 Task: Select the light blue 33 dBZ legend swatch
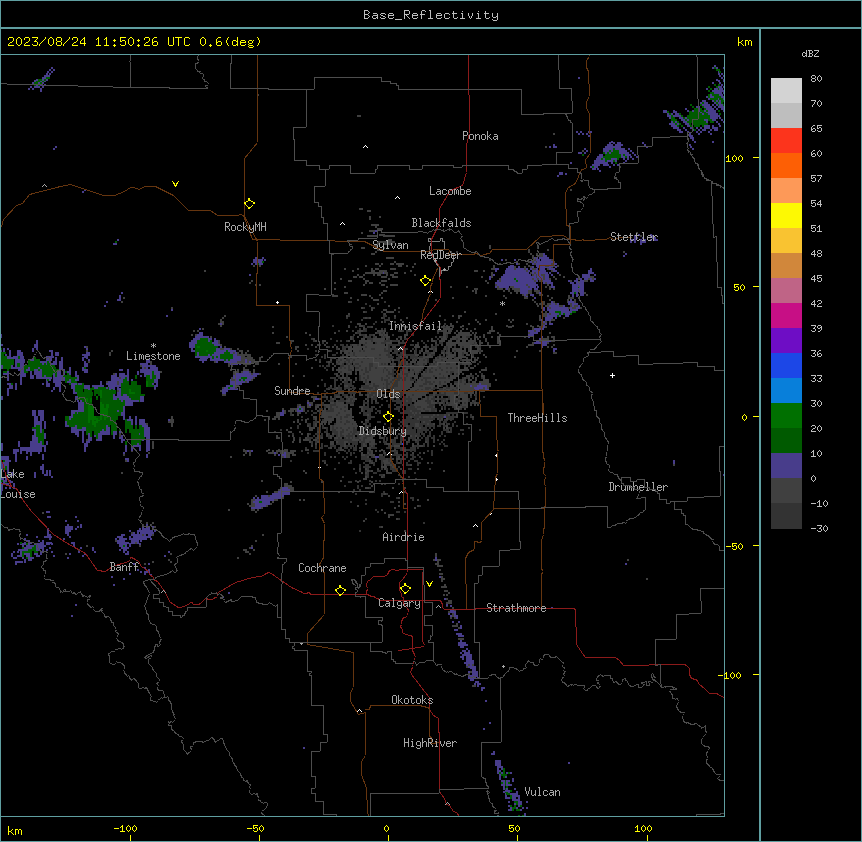786,391
